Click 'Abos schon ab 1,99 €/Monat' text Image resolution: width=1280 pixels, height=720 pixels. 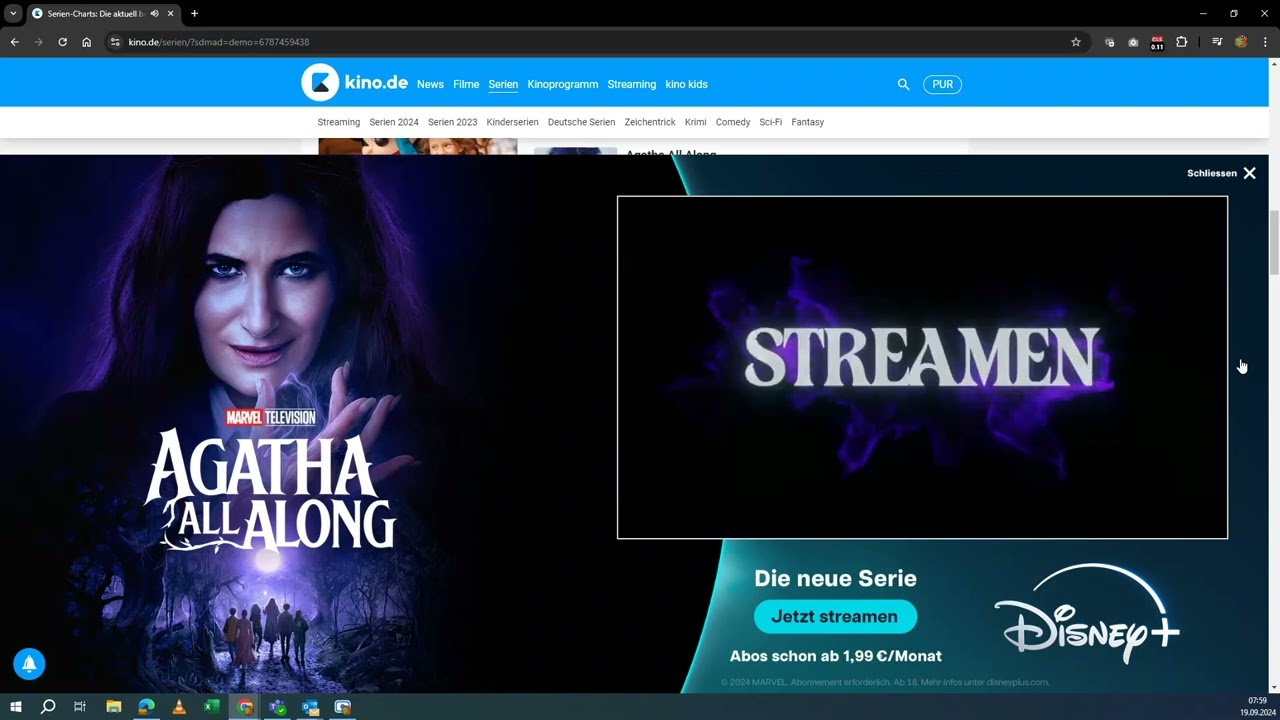click(836, 656)
